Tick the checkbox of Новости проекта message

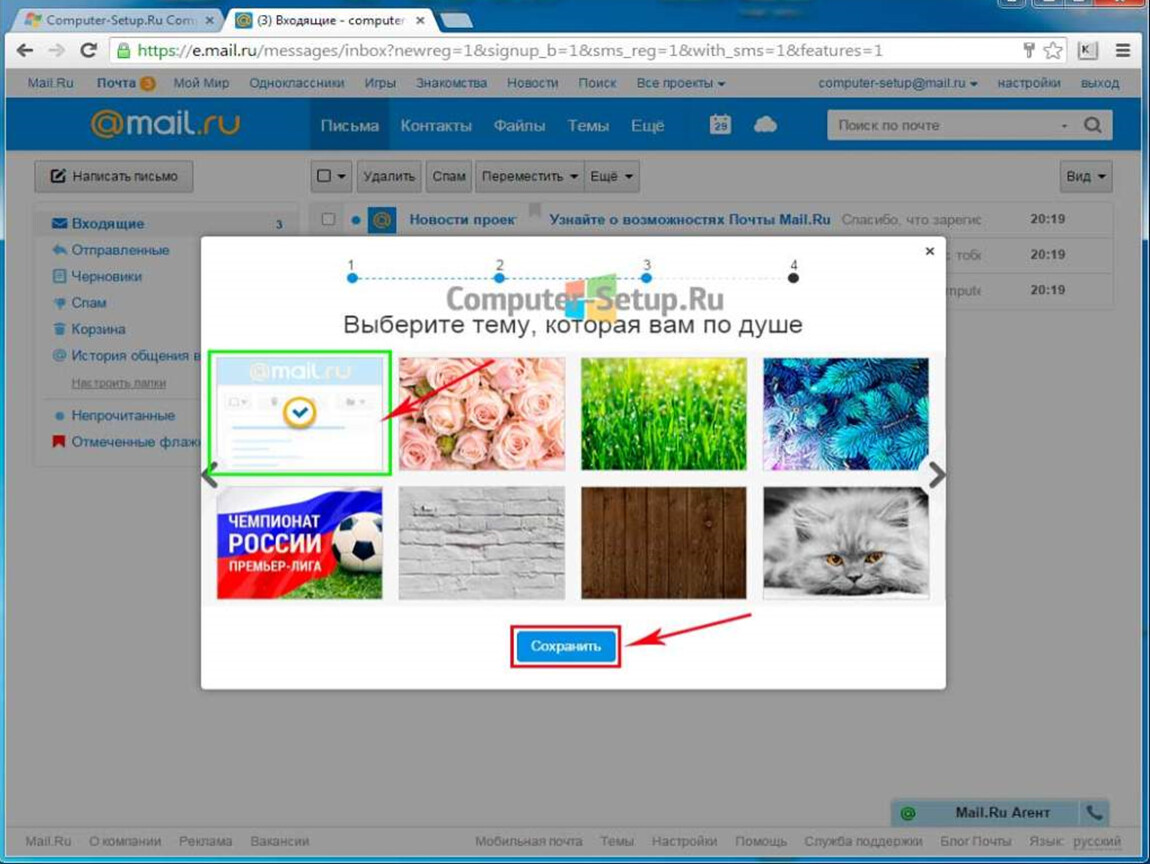pos(328,219)
